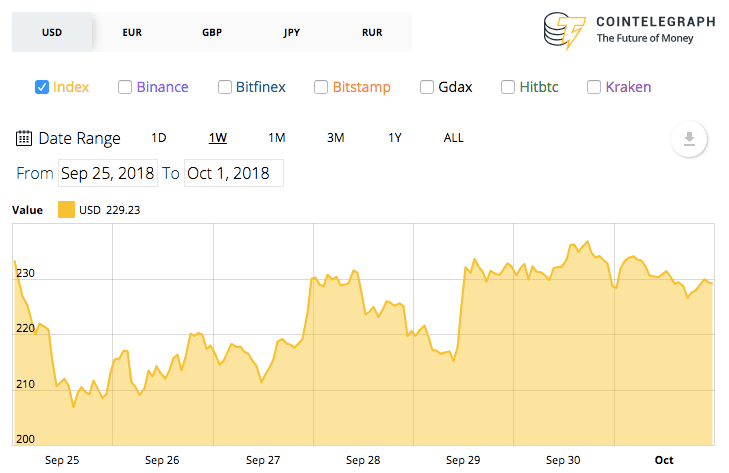The height and width of the screenshot is (473, 729).
Task: Select the 1W range option
Action: tap(218, 138)
